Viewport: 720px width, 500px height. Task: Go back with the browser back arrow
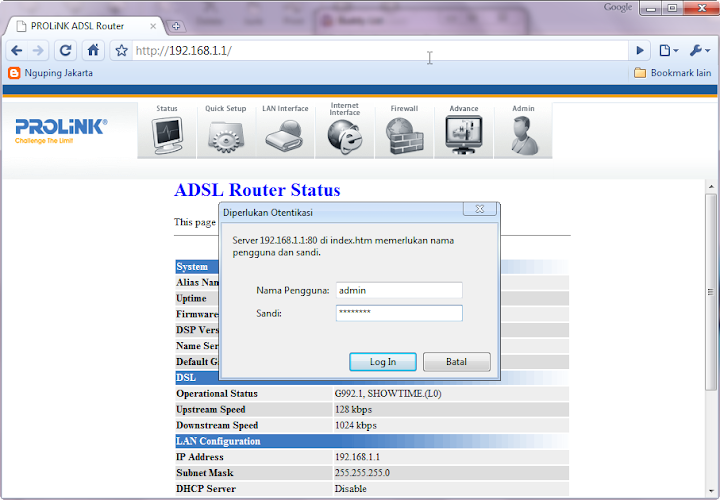coord(17,51)
